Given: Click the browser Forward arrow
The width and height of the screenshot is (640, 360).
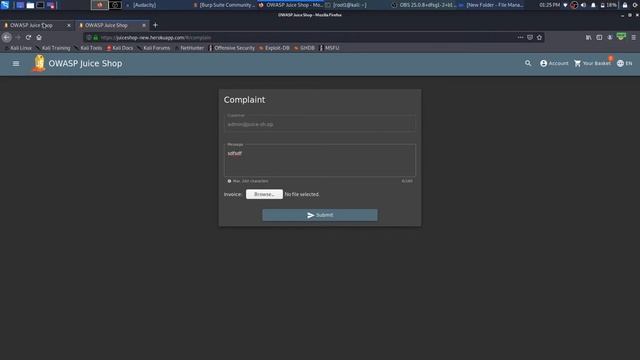Looking at the screenshot, I should pyautogui.click(x=18, y=38).
